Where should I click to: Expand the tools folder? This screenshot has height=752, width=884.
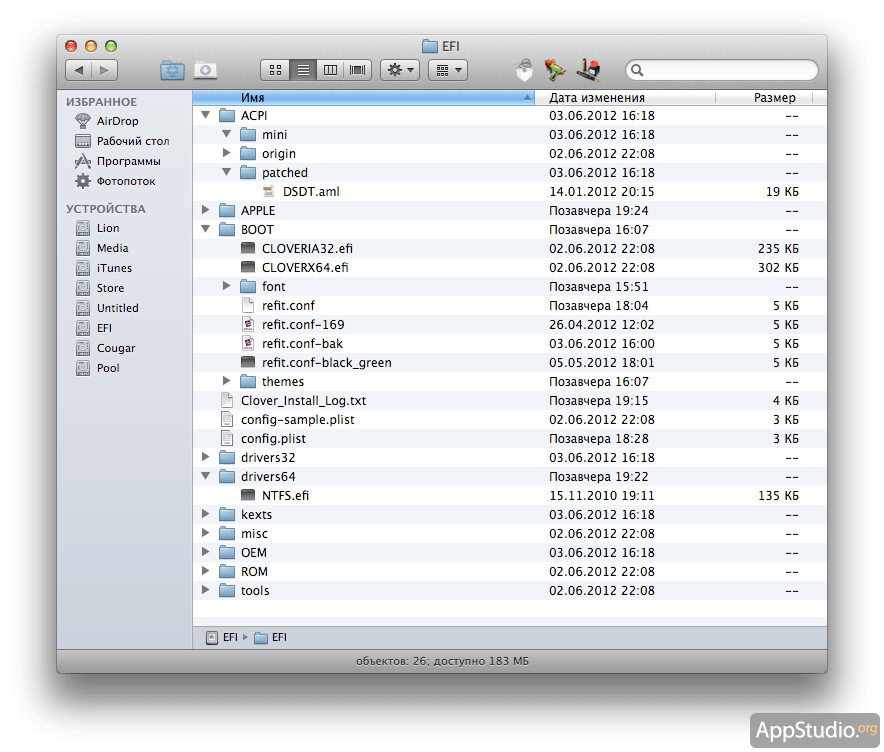[x=206, y=590]
